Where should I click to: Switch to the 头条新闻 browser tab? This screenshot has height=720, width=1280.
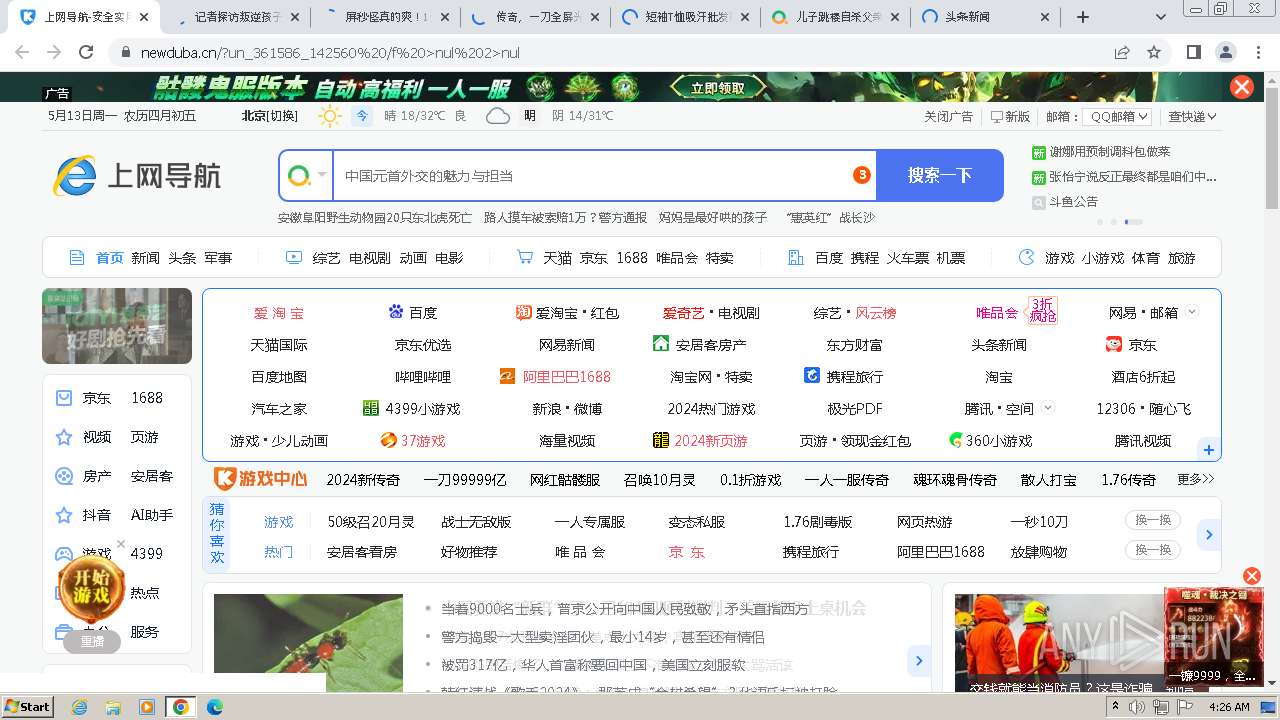[x=984, y=17]
